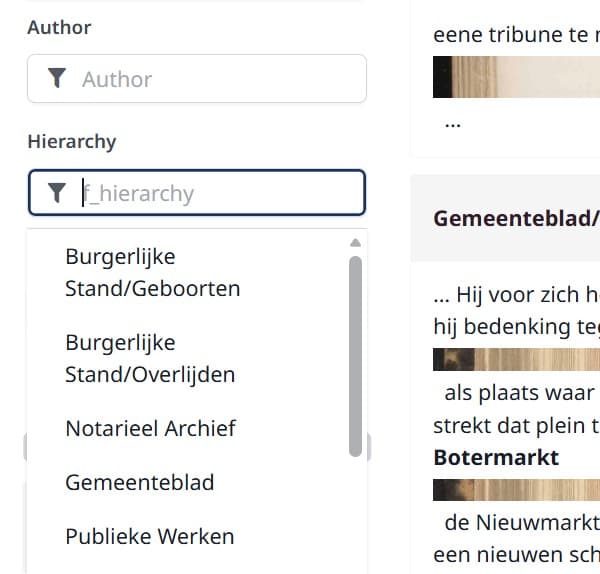Pick Notarieel Archief in hierarchy dropdown
This screenshot has height=574, width=600.
click(x=150, y=429)
